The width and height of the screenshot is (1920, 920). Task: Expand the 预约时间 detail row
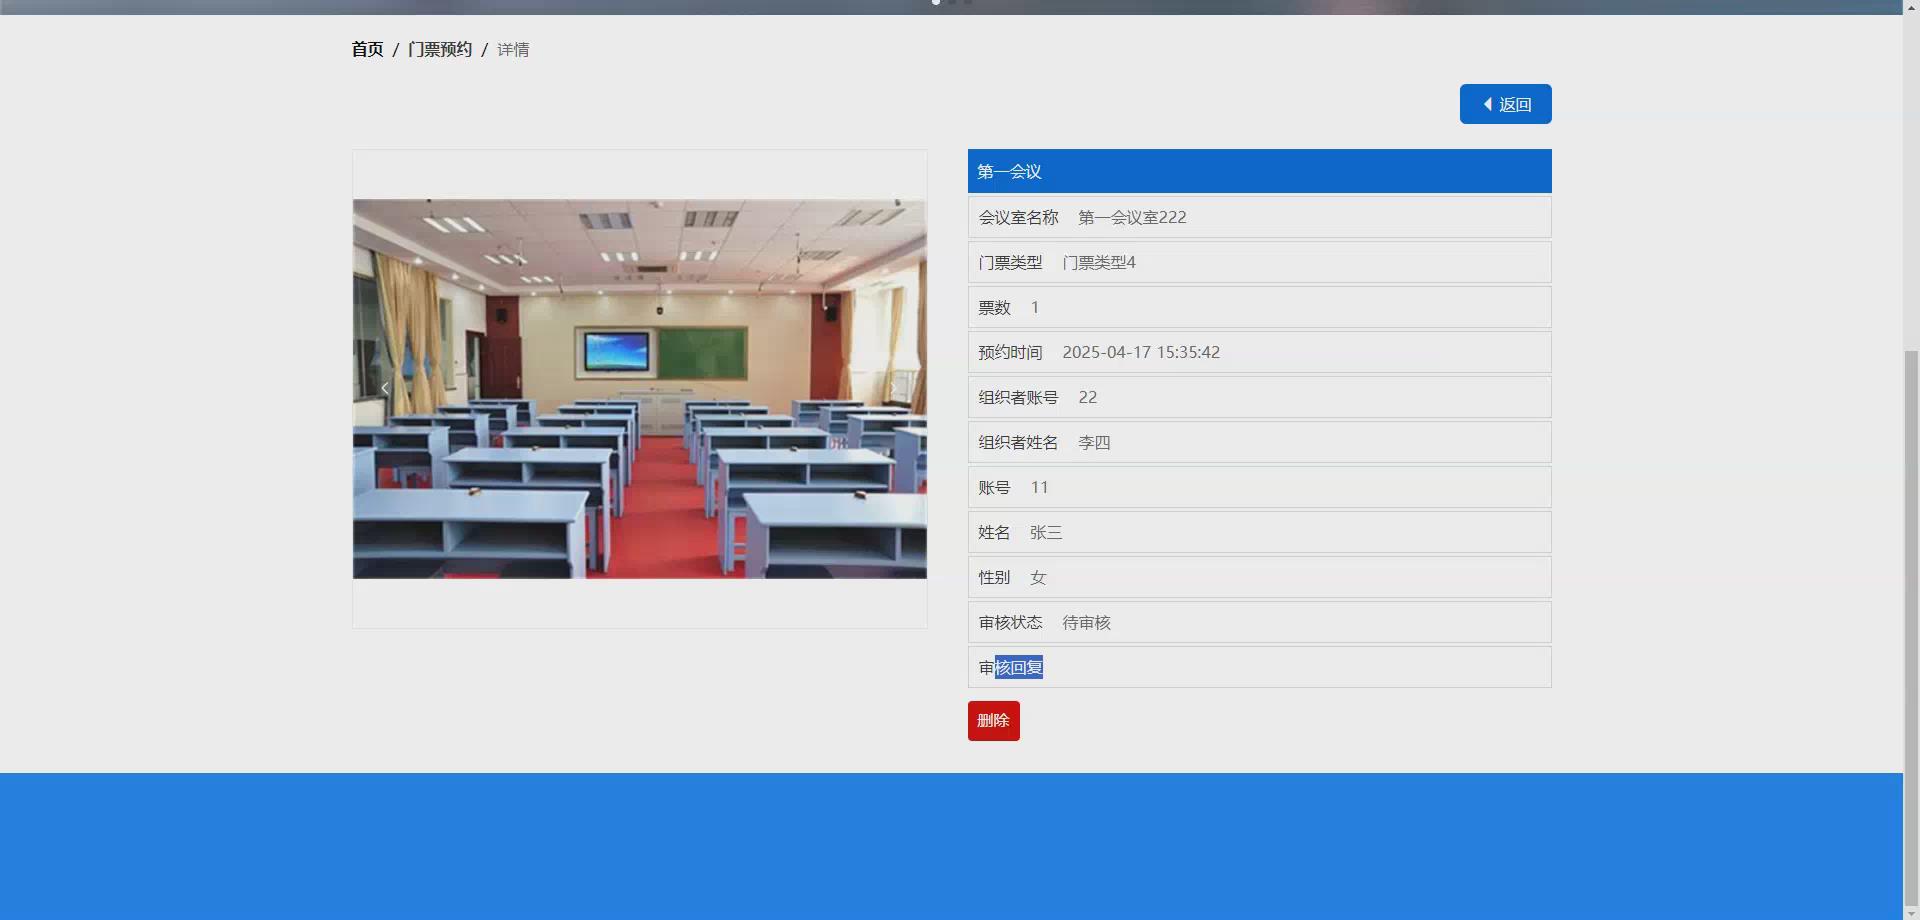point(1258,351)
